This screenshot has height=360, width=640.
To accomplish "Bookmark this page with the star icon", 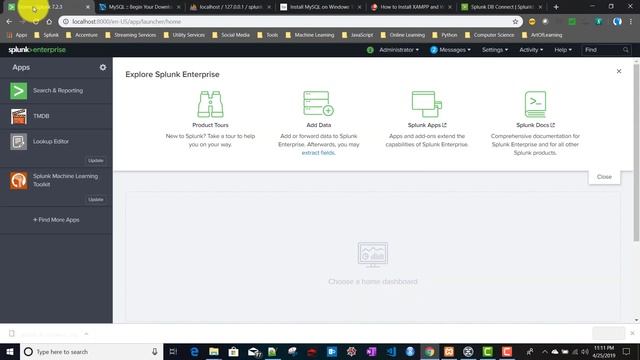I will (515, 22).
